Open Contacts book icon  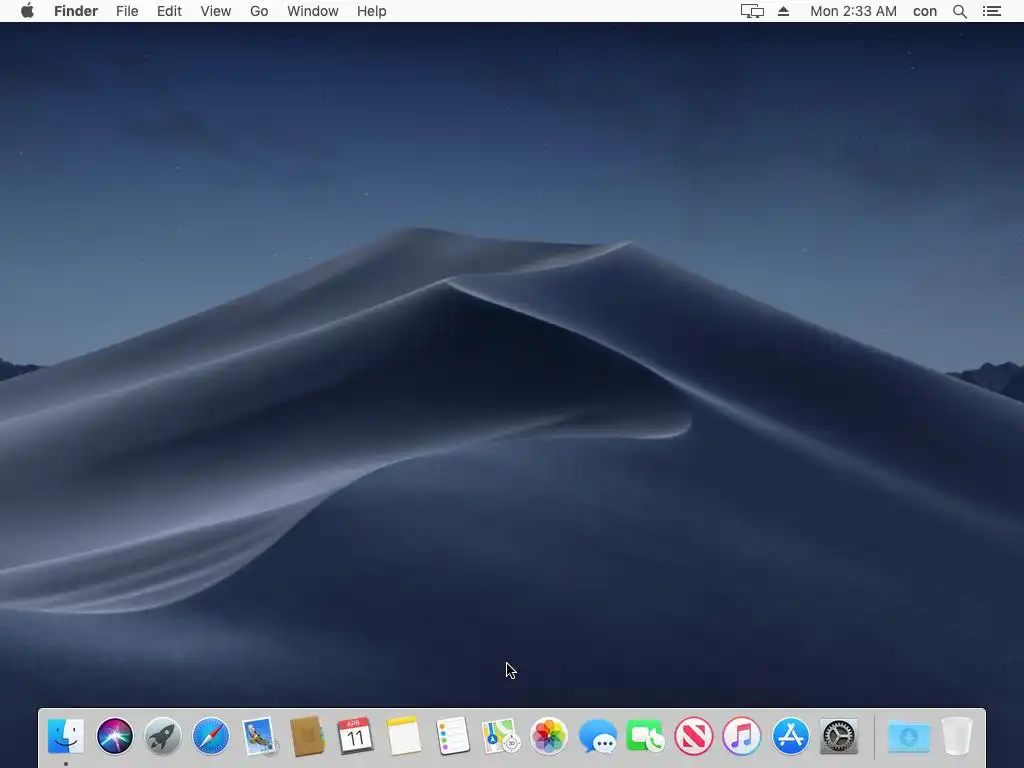pos(307,736)
